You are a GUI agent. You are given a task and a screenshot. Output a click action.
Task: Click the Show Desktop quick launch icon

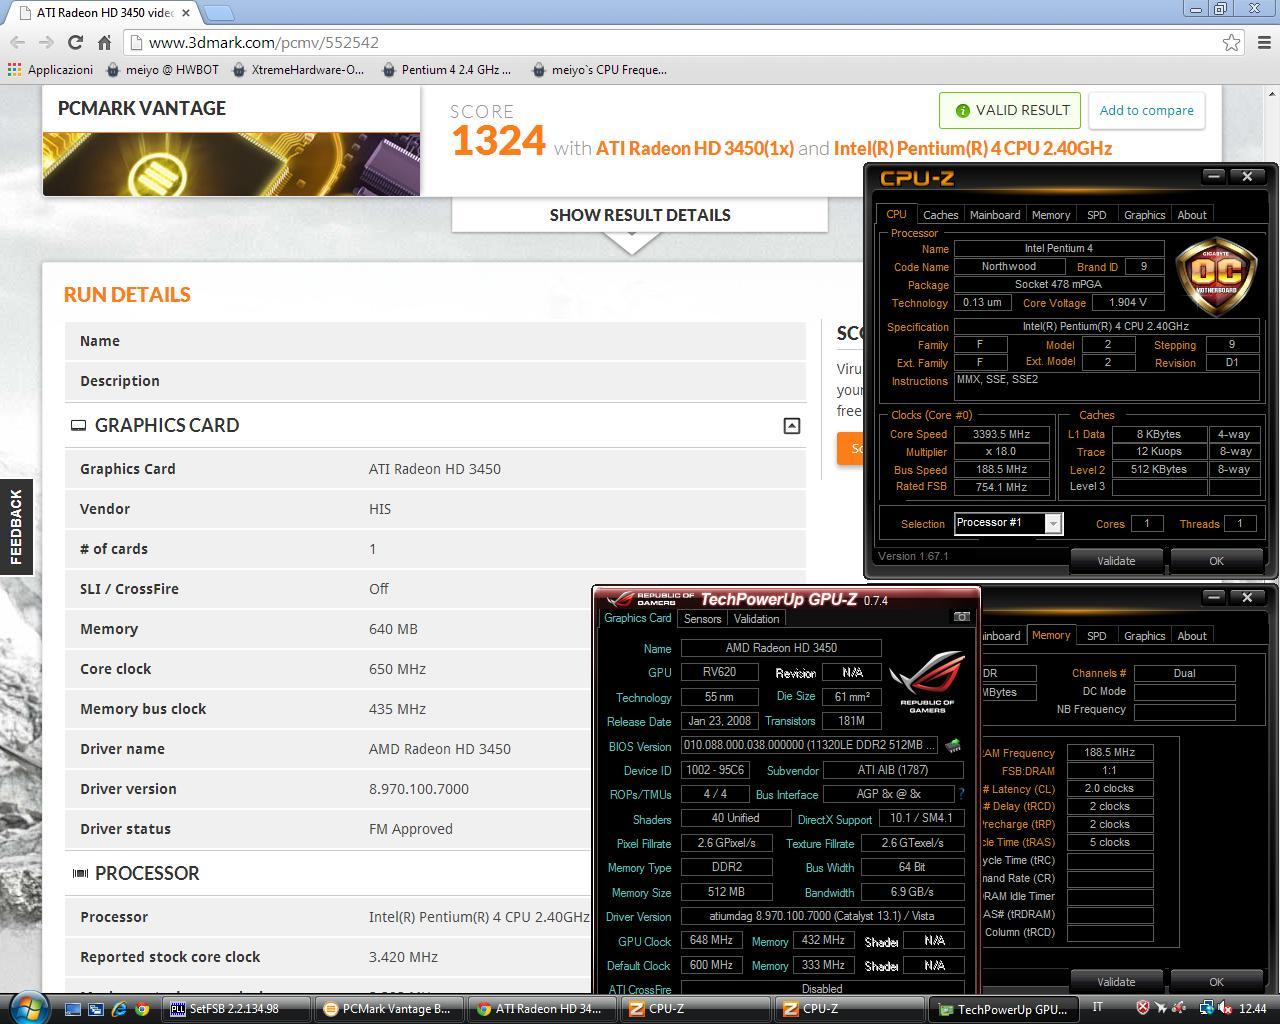point(73,1009)
